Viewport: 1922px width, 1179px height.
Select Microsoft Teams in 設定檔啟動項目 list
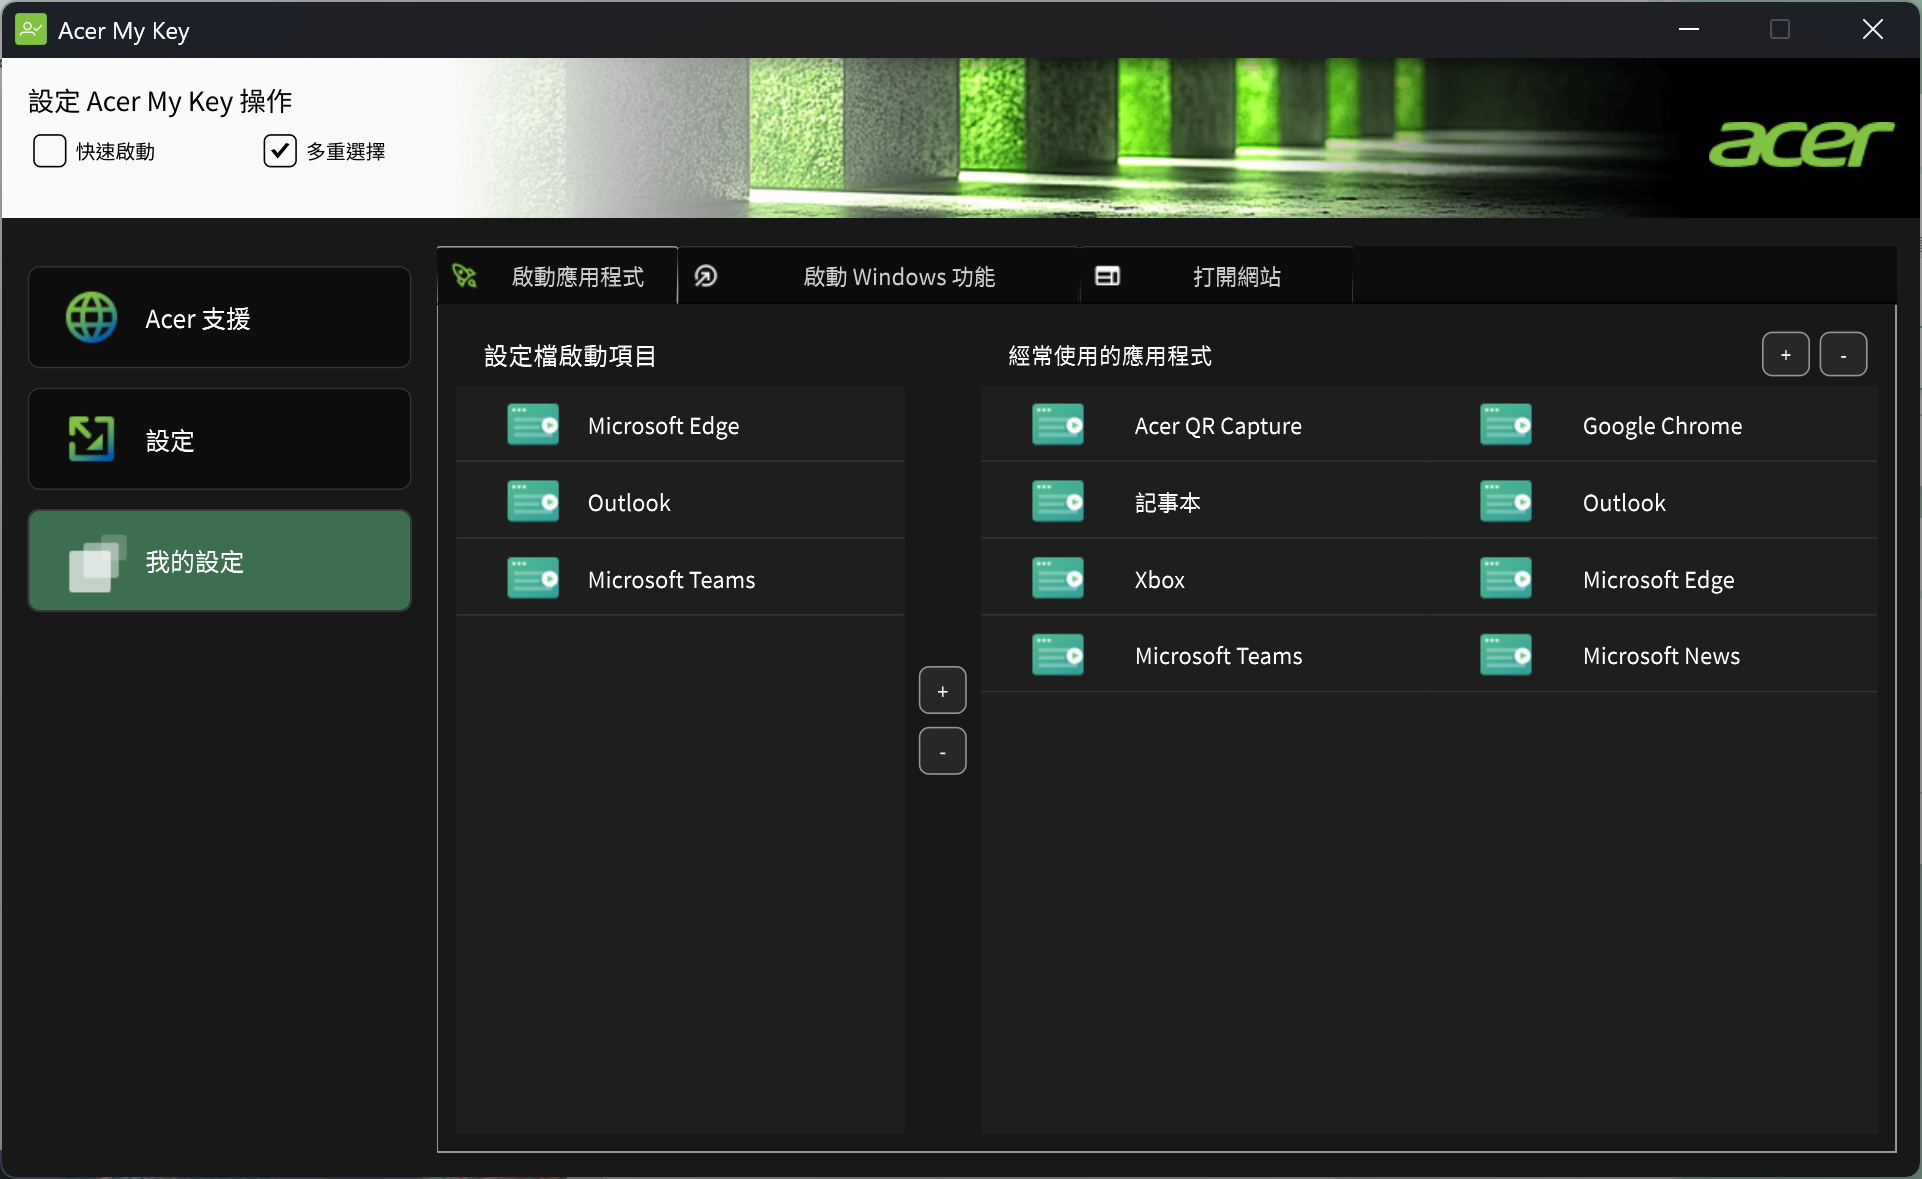point(671,580)
